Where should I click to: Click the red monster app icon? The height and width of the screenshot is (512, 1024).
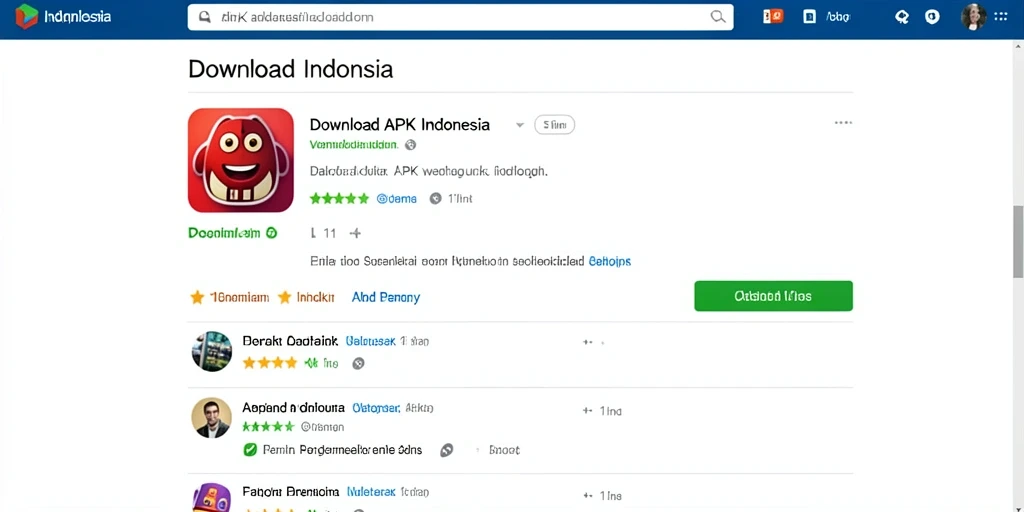[241, 160]
